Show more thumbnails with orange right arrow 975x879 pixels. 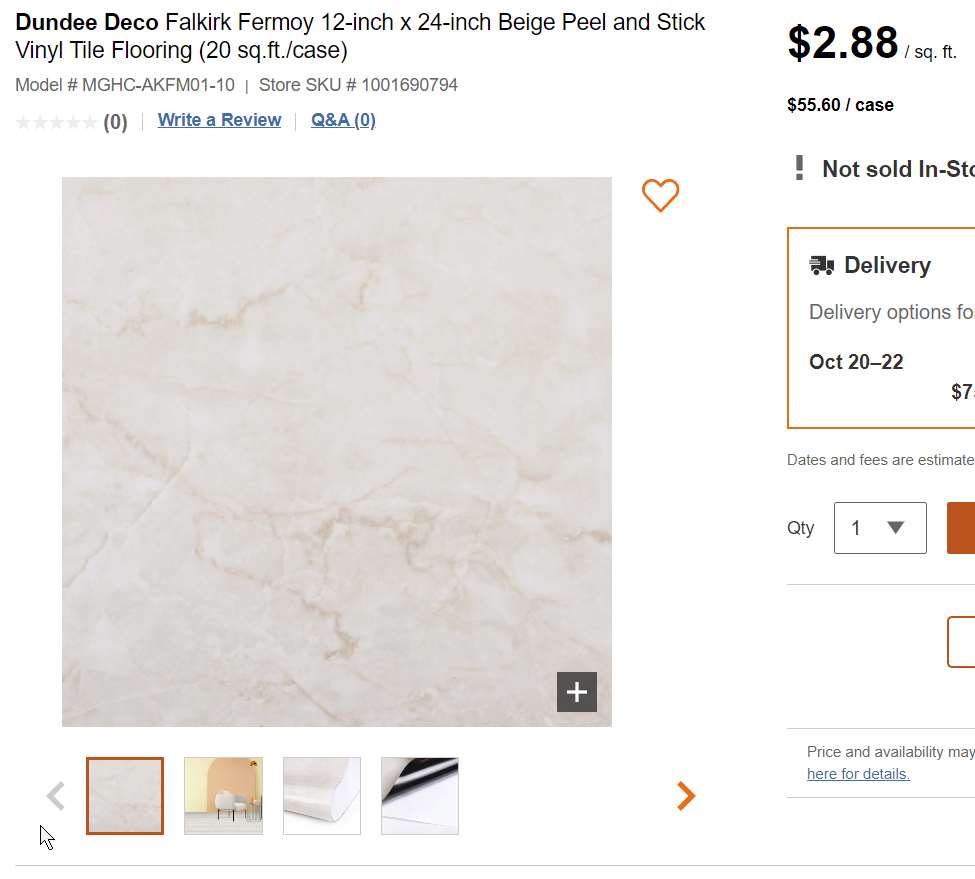point(685,796)
